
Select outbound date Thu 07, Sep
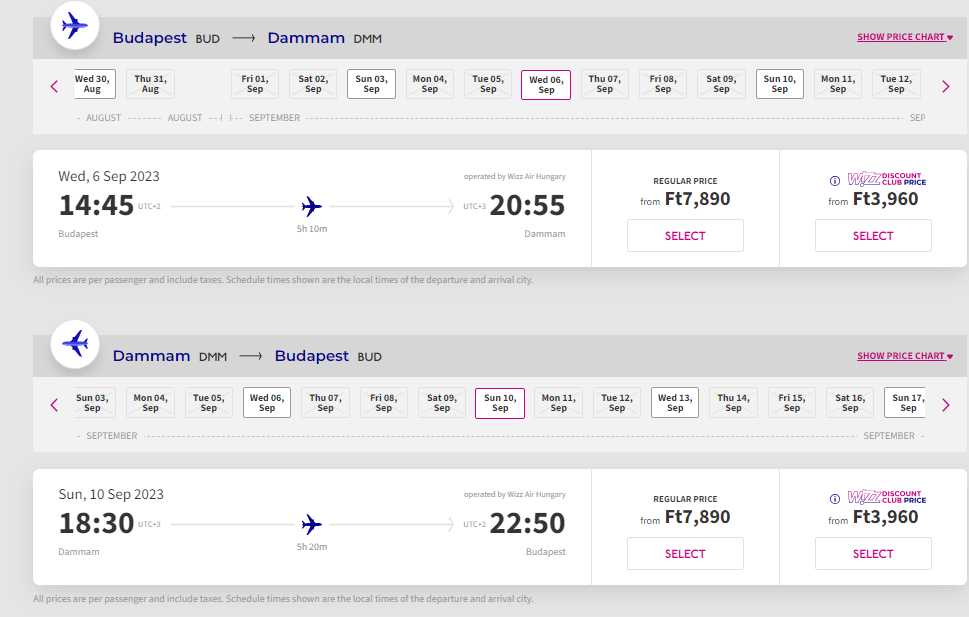[x=604, y=84]
